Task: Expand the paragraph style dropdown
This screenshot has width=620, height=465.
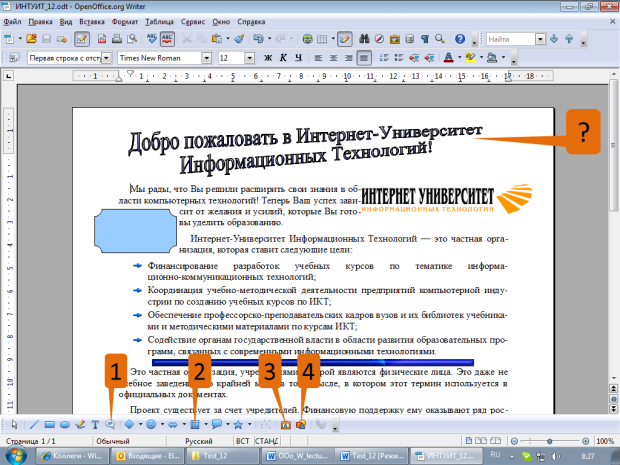Action: [107, 58]
